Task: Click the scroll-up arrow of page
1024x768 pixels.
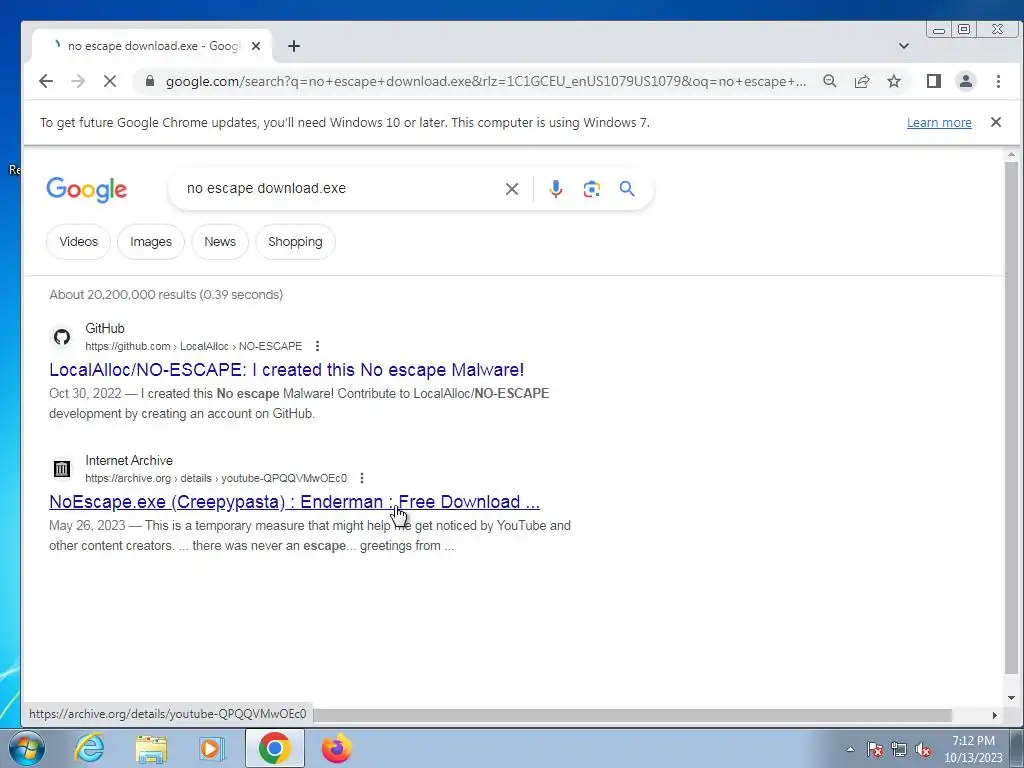Action: [x=1011, y=154]
